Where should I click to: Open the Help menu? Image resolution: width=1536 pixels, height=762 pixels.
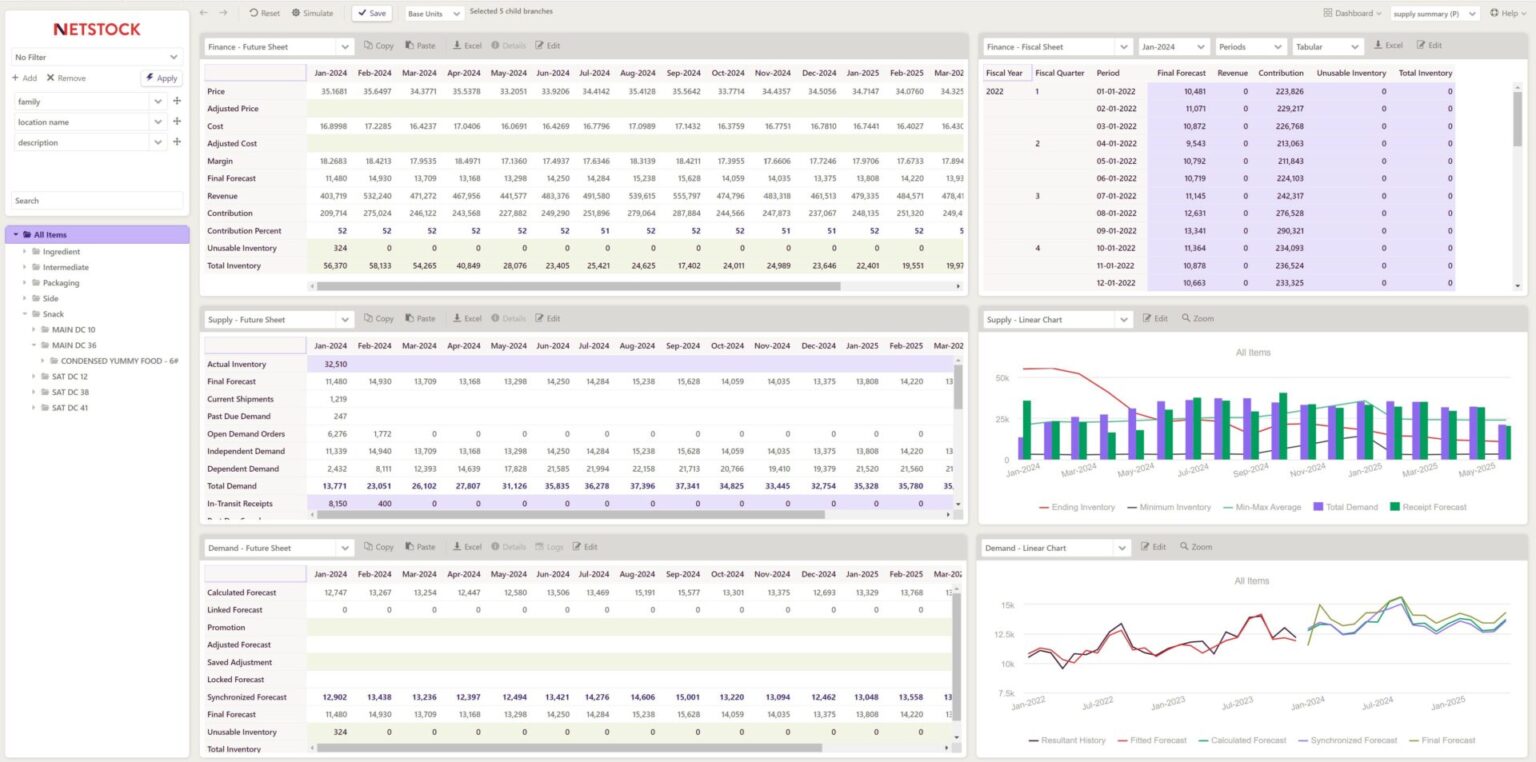tap(1508, 13)
